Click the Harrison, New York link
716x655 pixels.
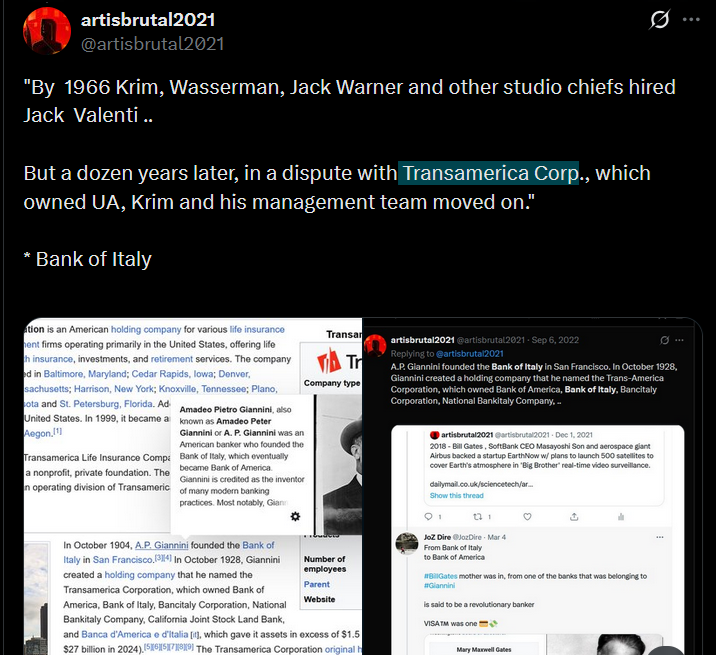(114, 389)
